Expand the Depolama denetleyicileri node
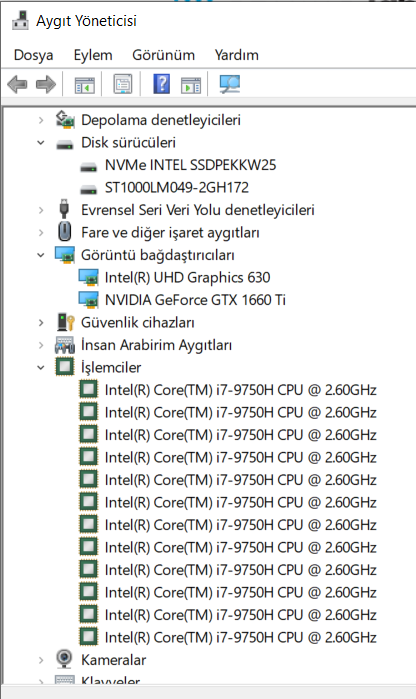 41,120
